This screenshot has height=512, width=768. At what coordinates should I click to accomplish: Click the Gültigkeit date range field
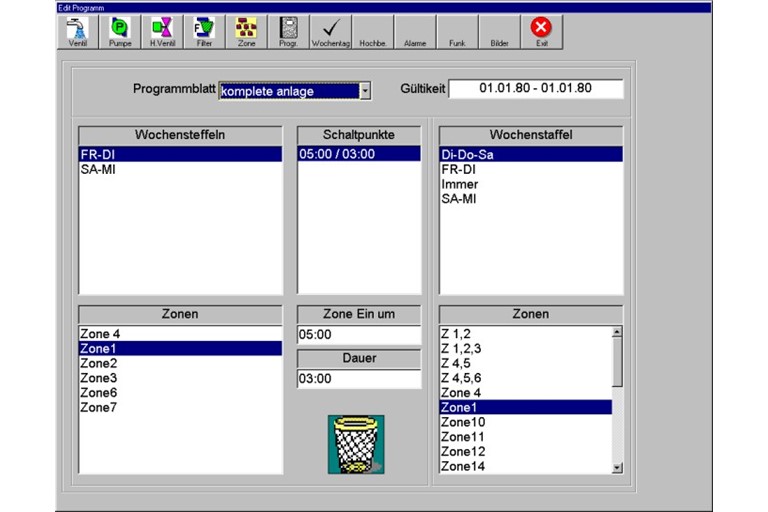[x=535, y=89]
